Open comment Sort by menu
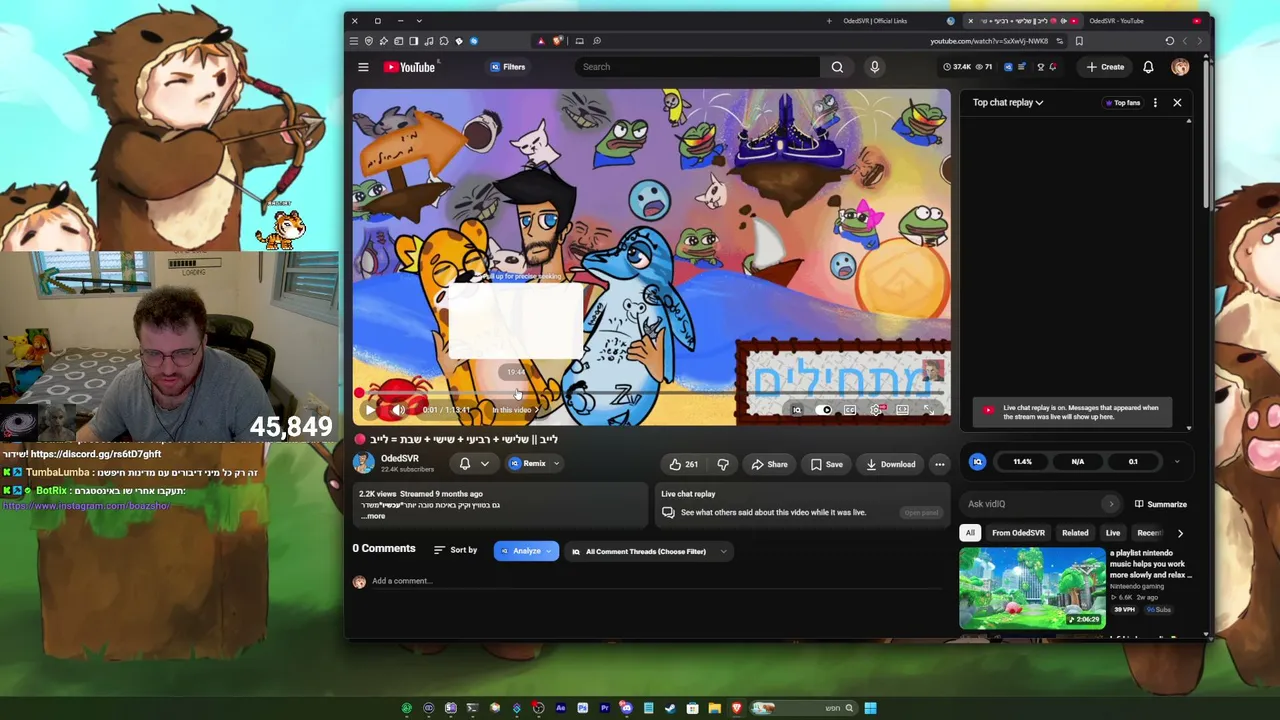Screen dimensions: 1280x720 pyautogui.click(x=456, y=550)
